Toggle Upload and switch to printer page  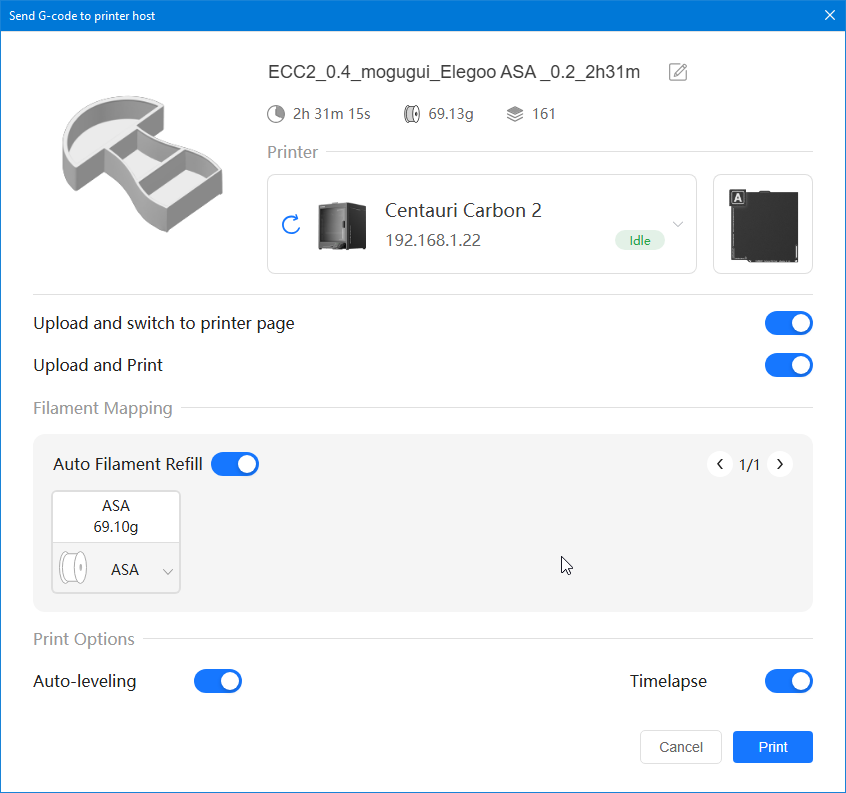(788, 324)
